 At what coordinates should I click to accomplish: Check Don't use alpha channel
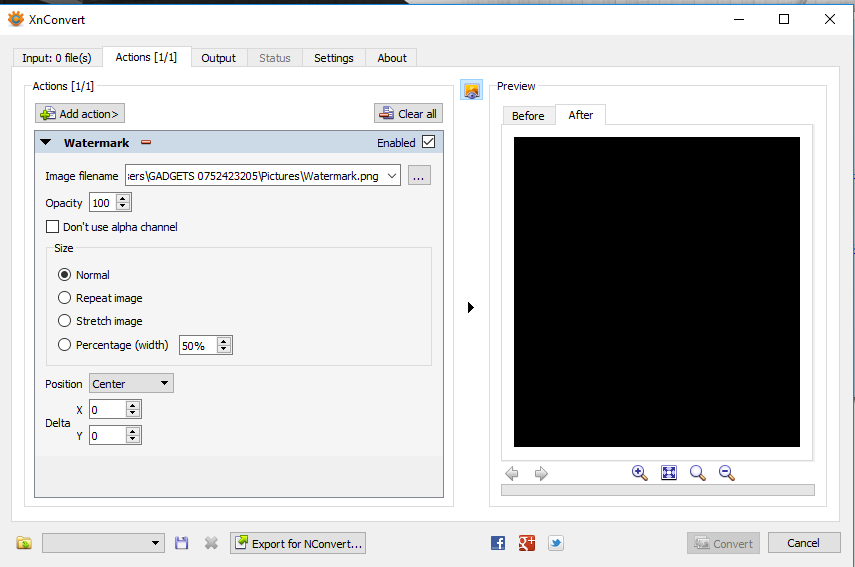[52, 226]
